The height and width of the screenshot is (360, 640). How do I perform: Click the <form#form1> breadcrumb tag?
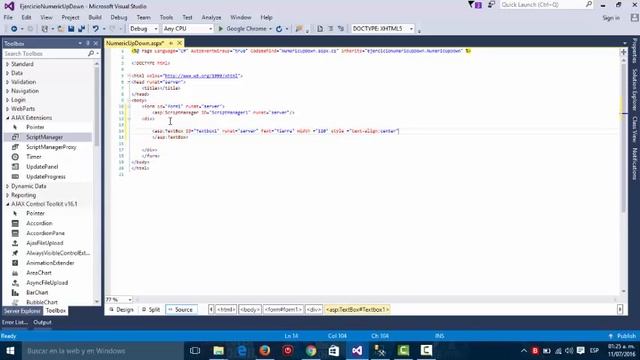[x=283, y=310]
